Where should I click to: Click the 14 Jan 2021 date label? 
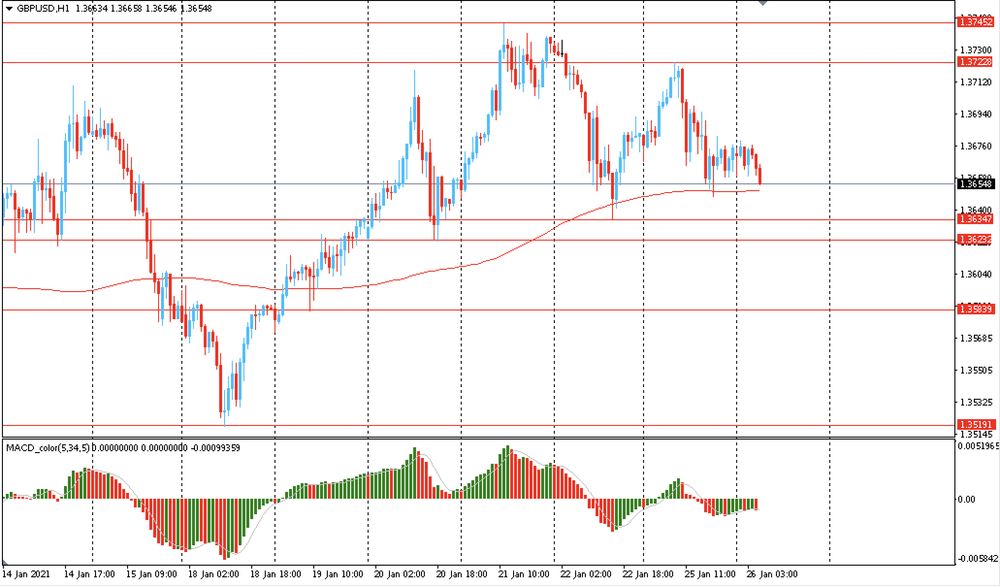tap(26, 574)
